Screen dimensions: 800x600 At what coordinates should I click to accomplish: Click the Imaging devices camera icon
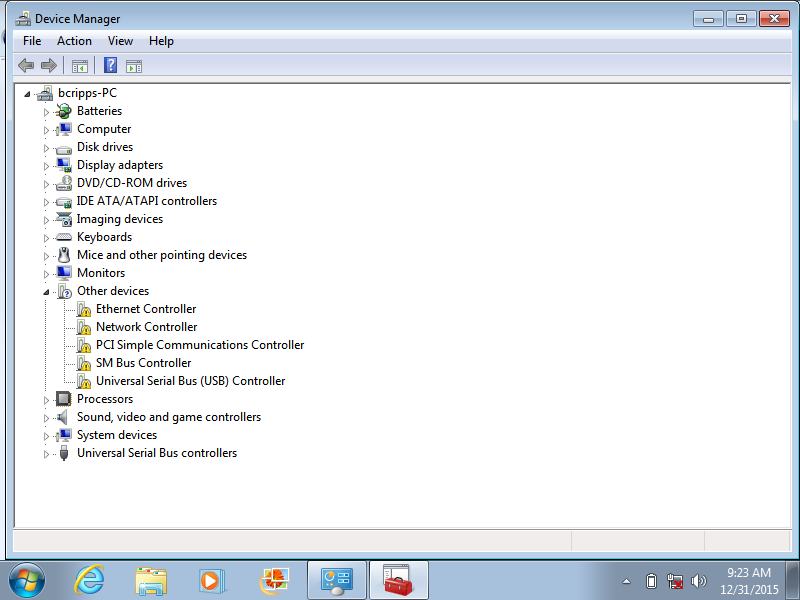[64, 219]
